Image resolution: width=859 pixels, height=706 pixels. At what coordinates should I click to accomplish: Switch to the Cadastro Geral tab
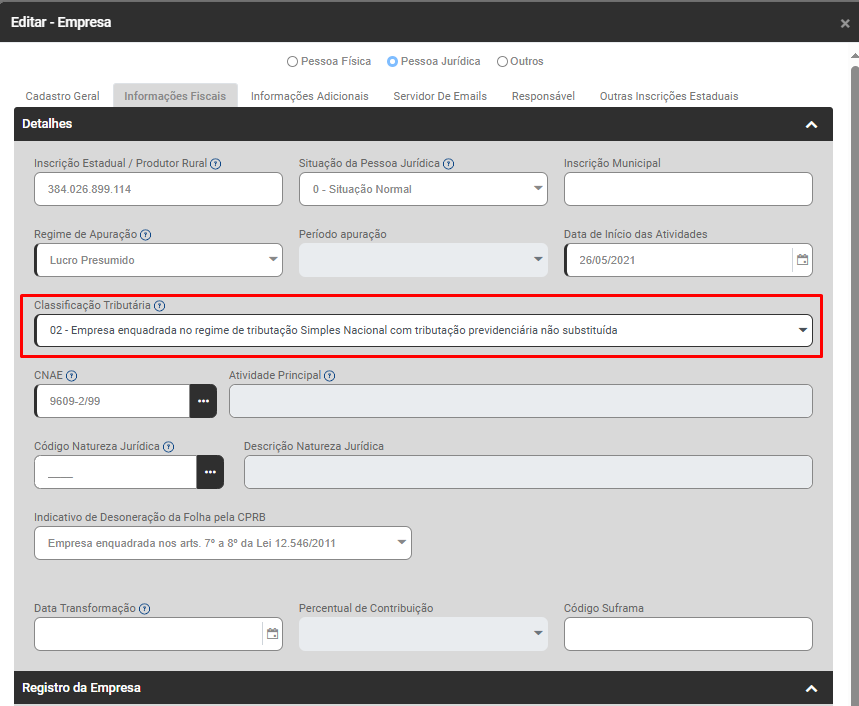coord(62,97)
